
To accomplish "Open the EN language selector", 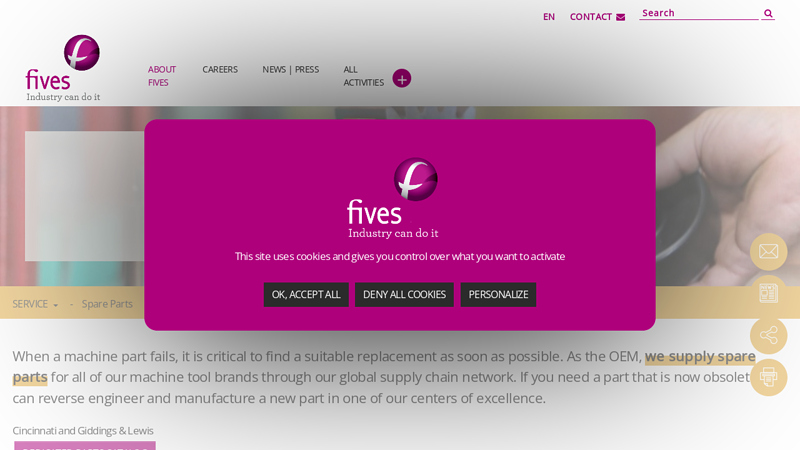I will coord(548,17).
